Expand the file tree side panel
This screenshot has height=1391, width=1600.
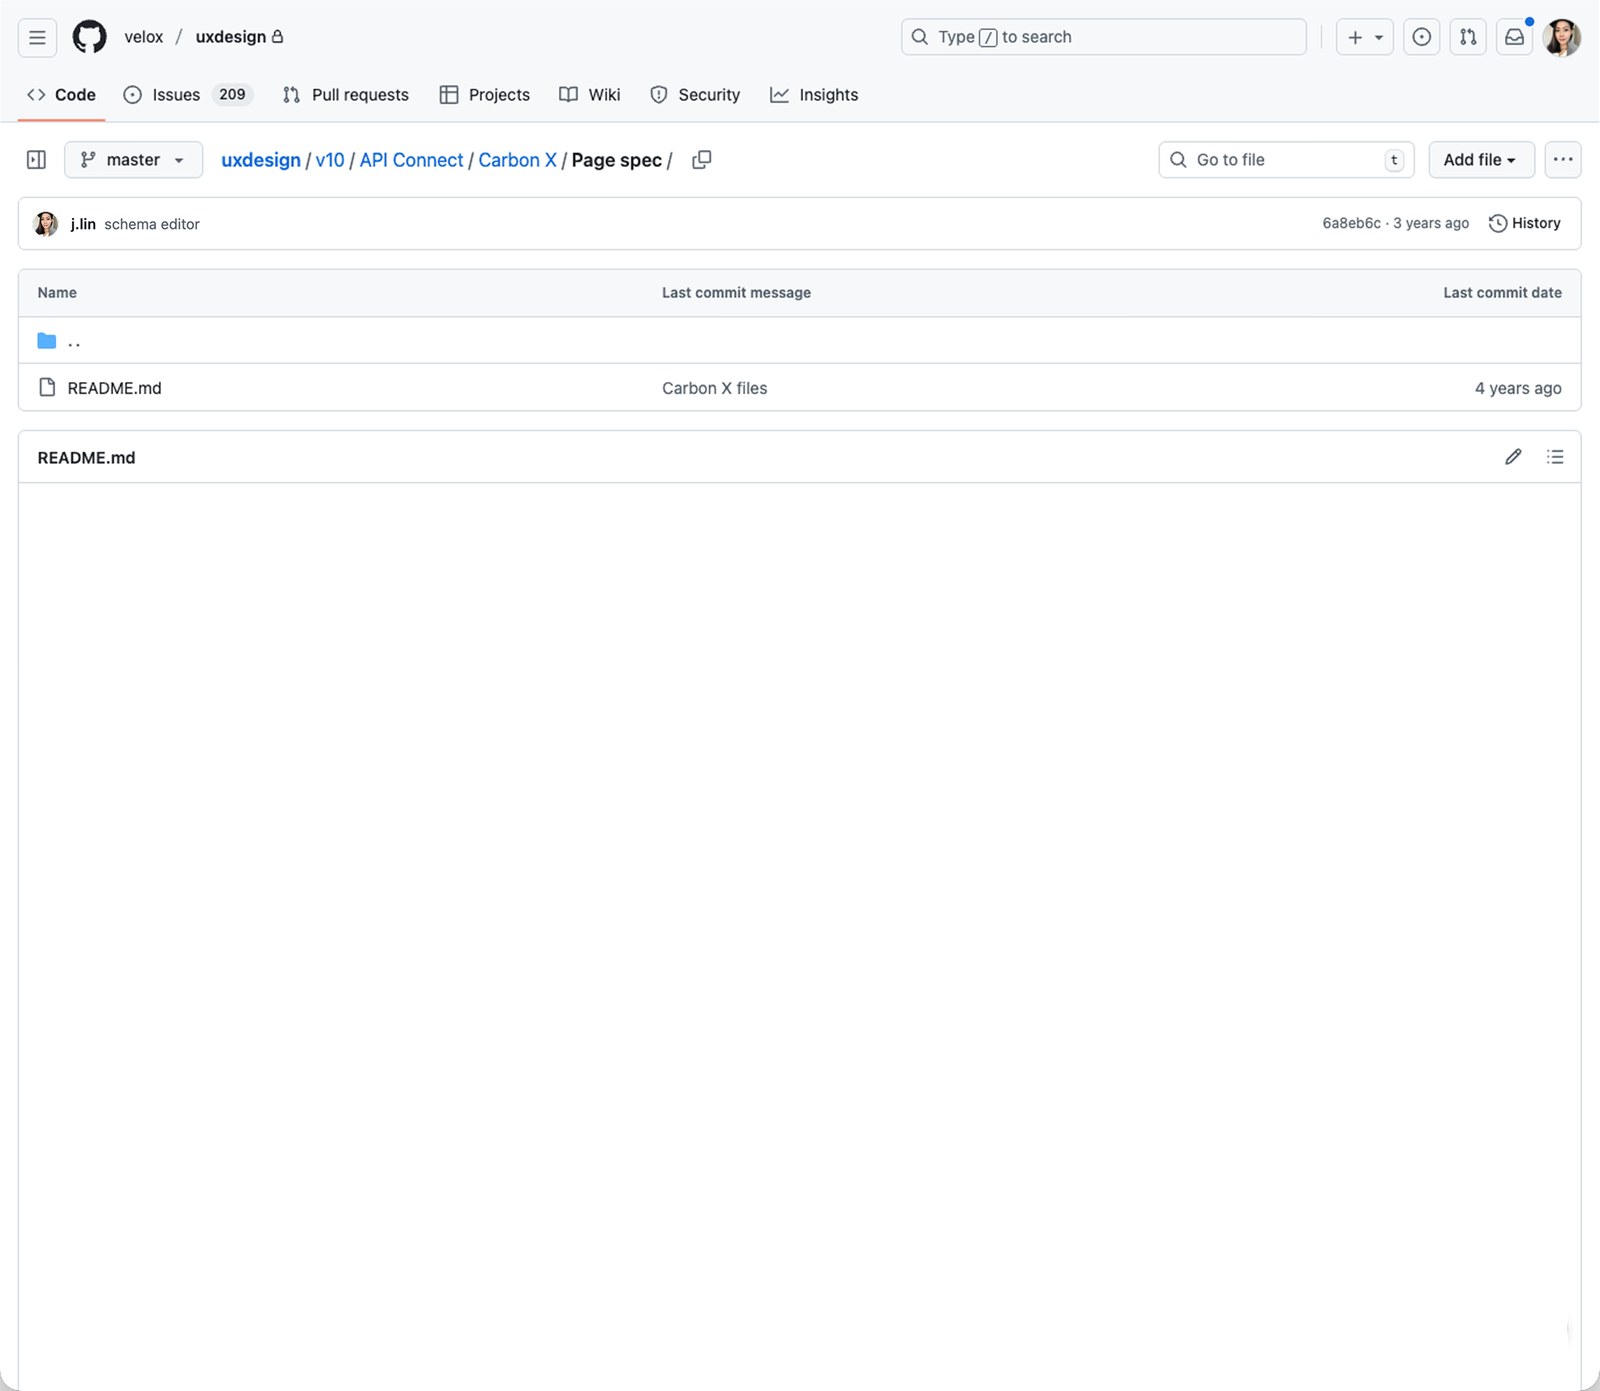coord(36,160)
